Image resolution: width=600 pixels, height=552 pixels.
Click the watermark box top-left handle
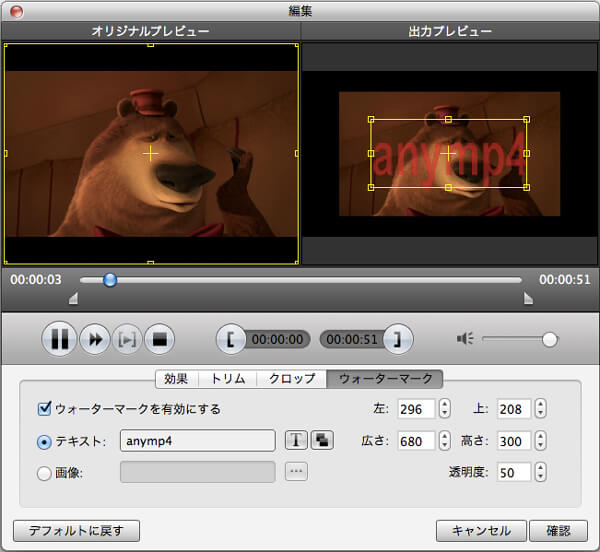pos(371,120)
